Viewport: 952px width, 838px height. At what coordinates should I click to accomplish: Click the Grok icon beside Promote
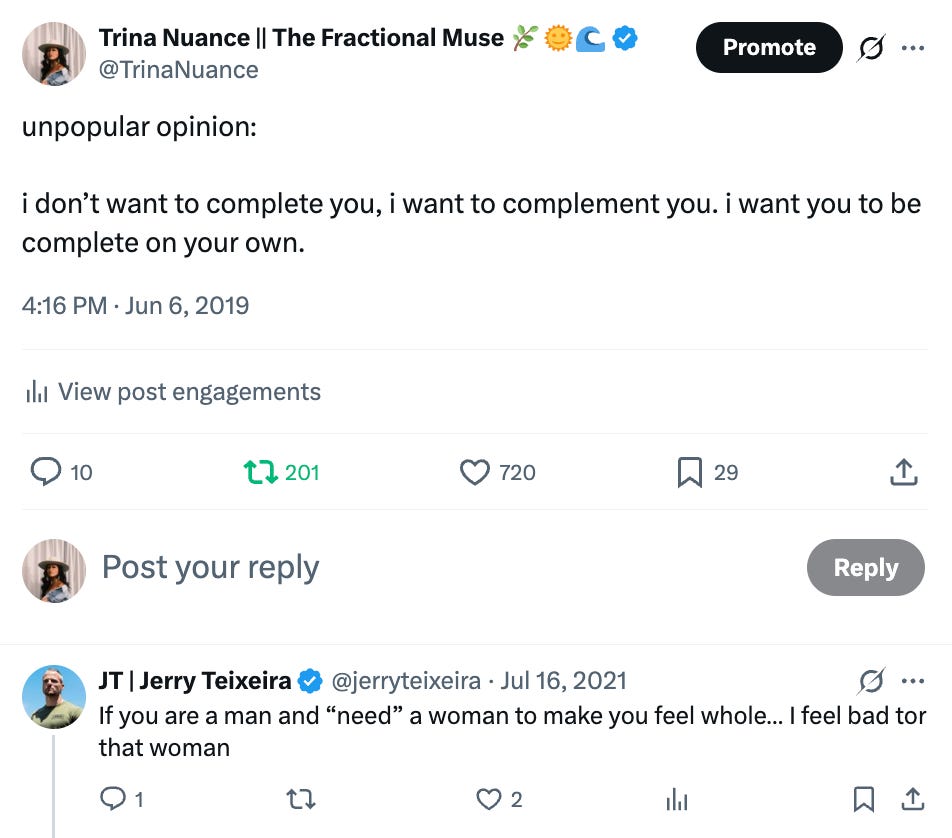pyautogui.click(x=871, y=48)
